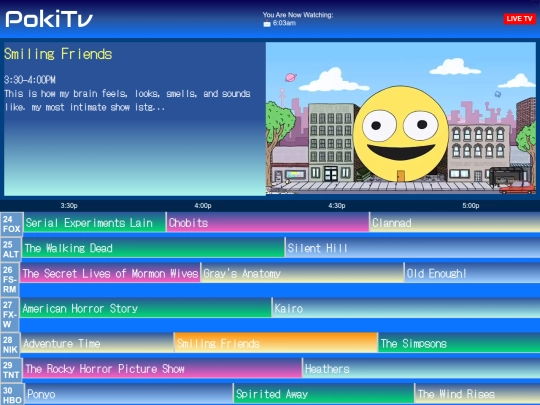Viewport: 540px width, 405px height.
Task: Select channel 30 HBO
Action: [x=12, y=395]
